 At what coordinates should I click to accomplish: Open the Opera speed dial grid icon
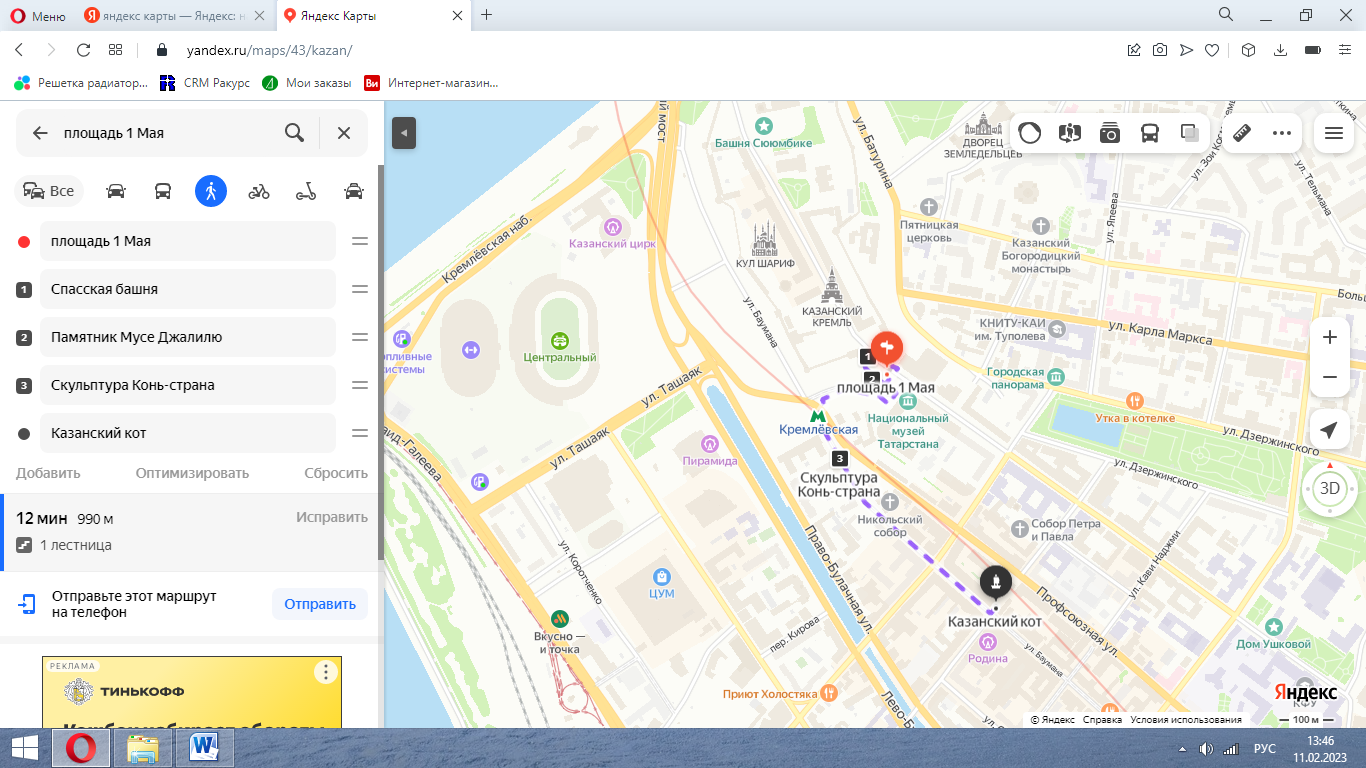coord(115,50)
